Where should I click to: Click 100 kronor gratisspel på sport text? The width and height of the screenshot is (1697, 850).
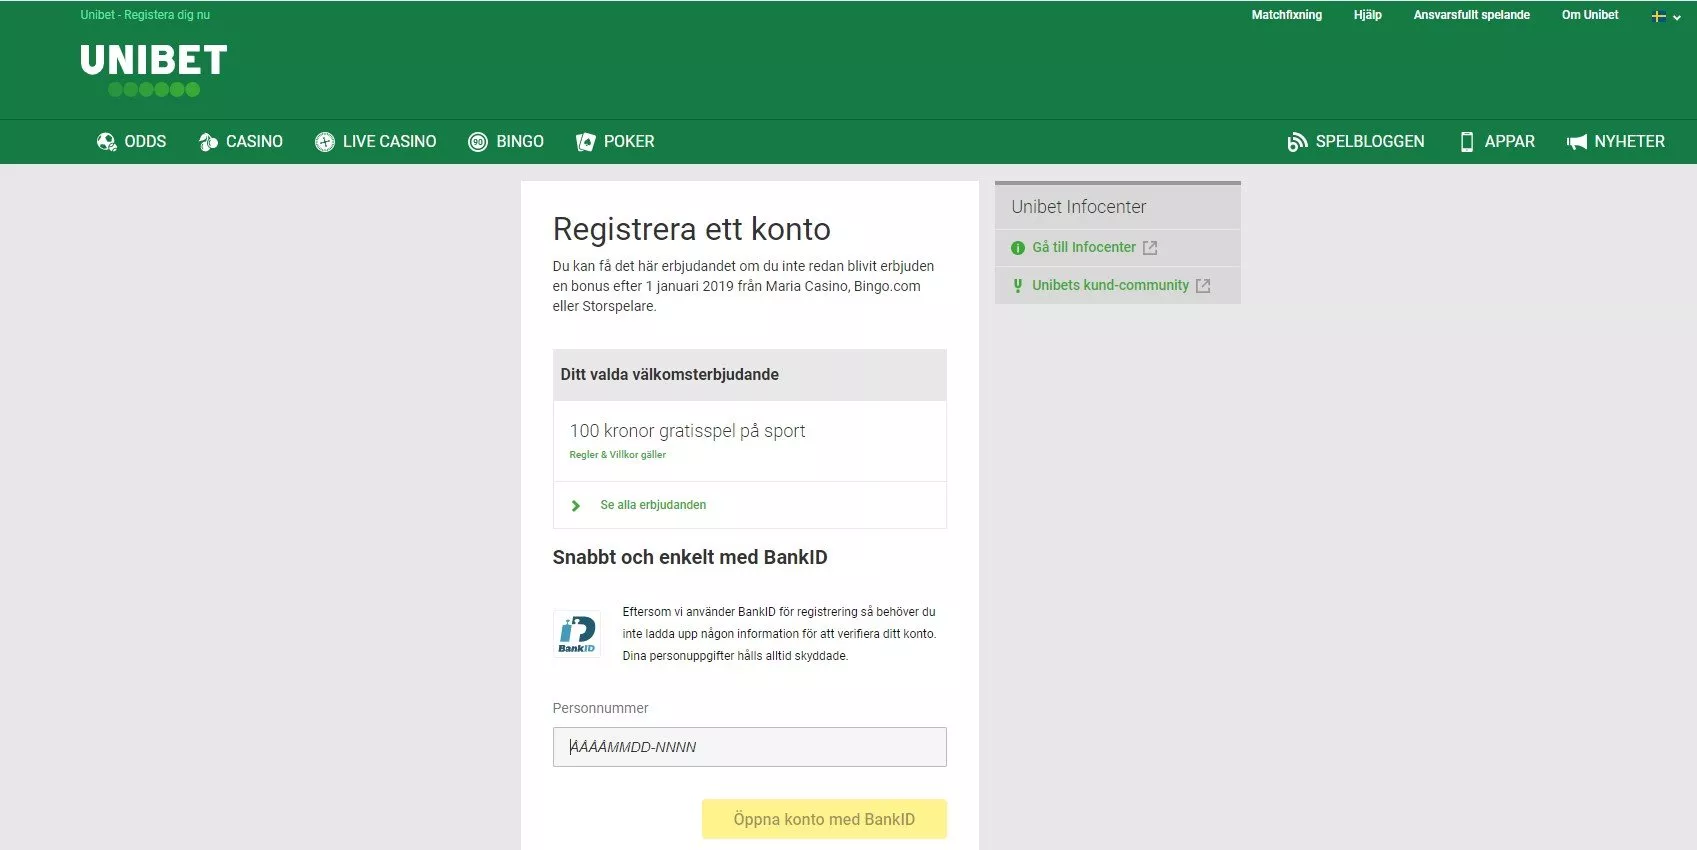[x=687, y=431]
